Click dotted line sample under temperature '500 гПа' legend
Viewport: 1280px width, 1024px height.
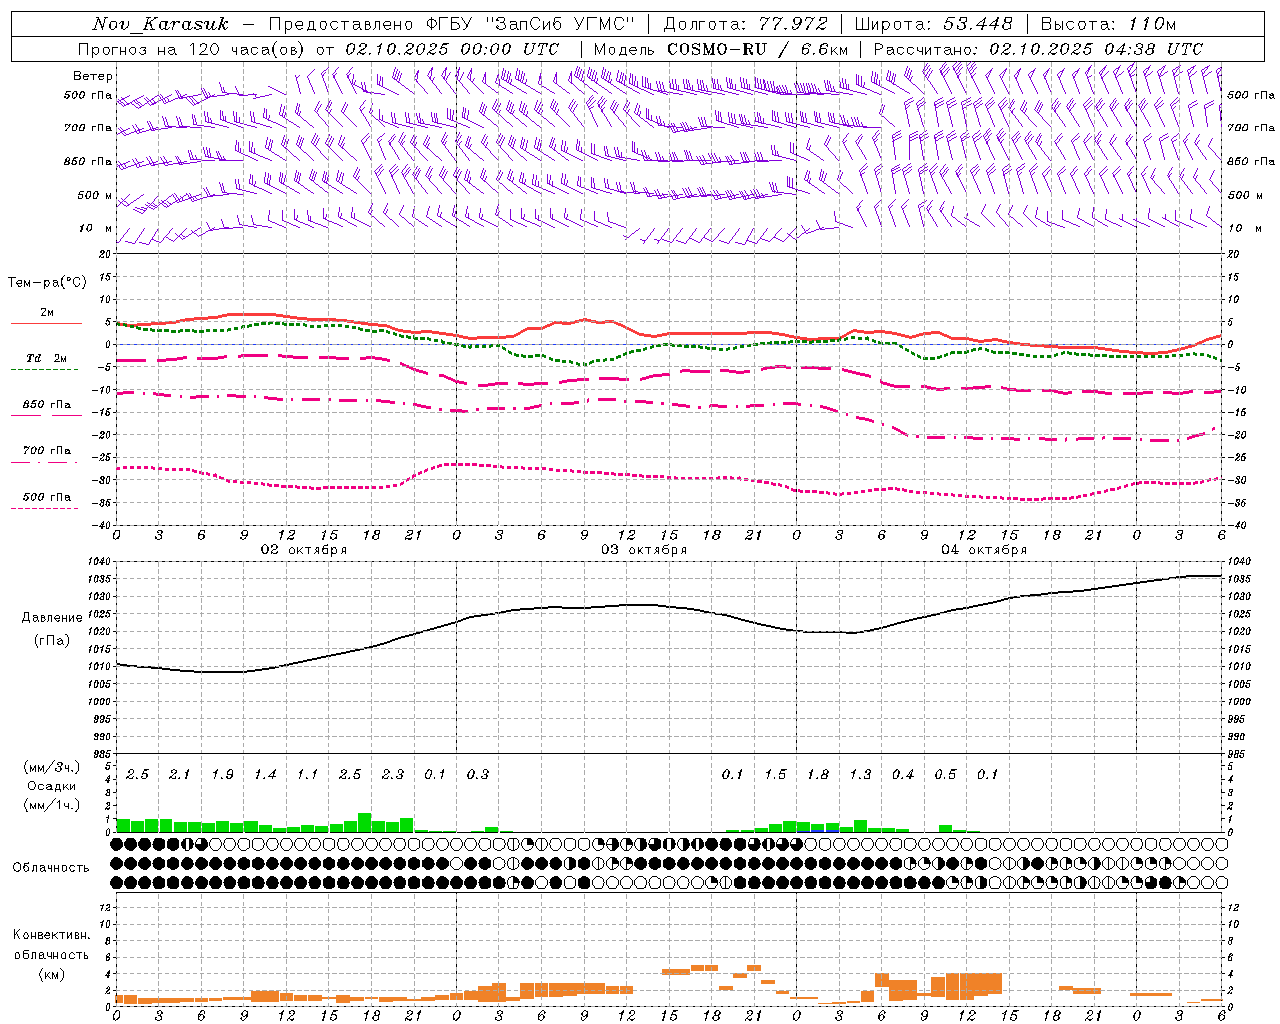click(44, 509)
